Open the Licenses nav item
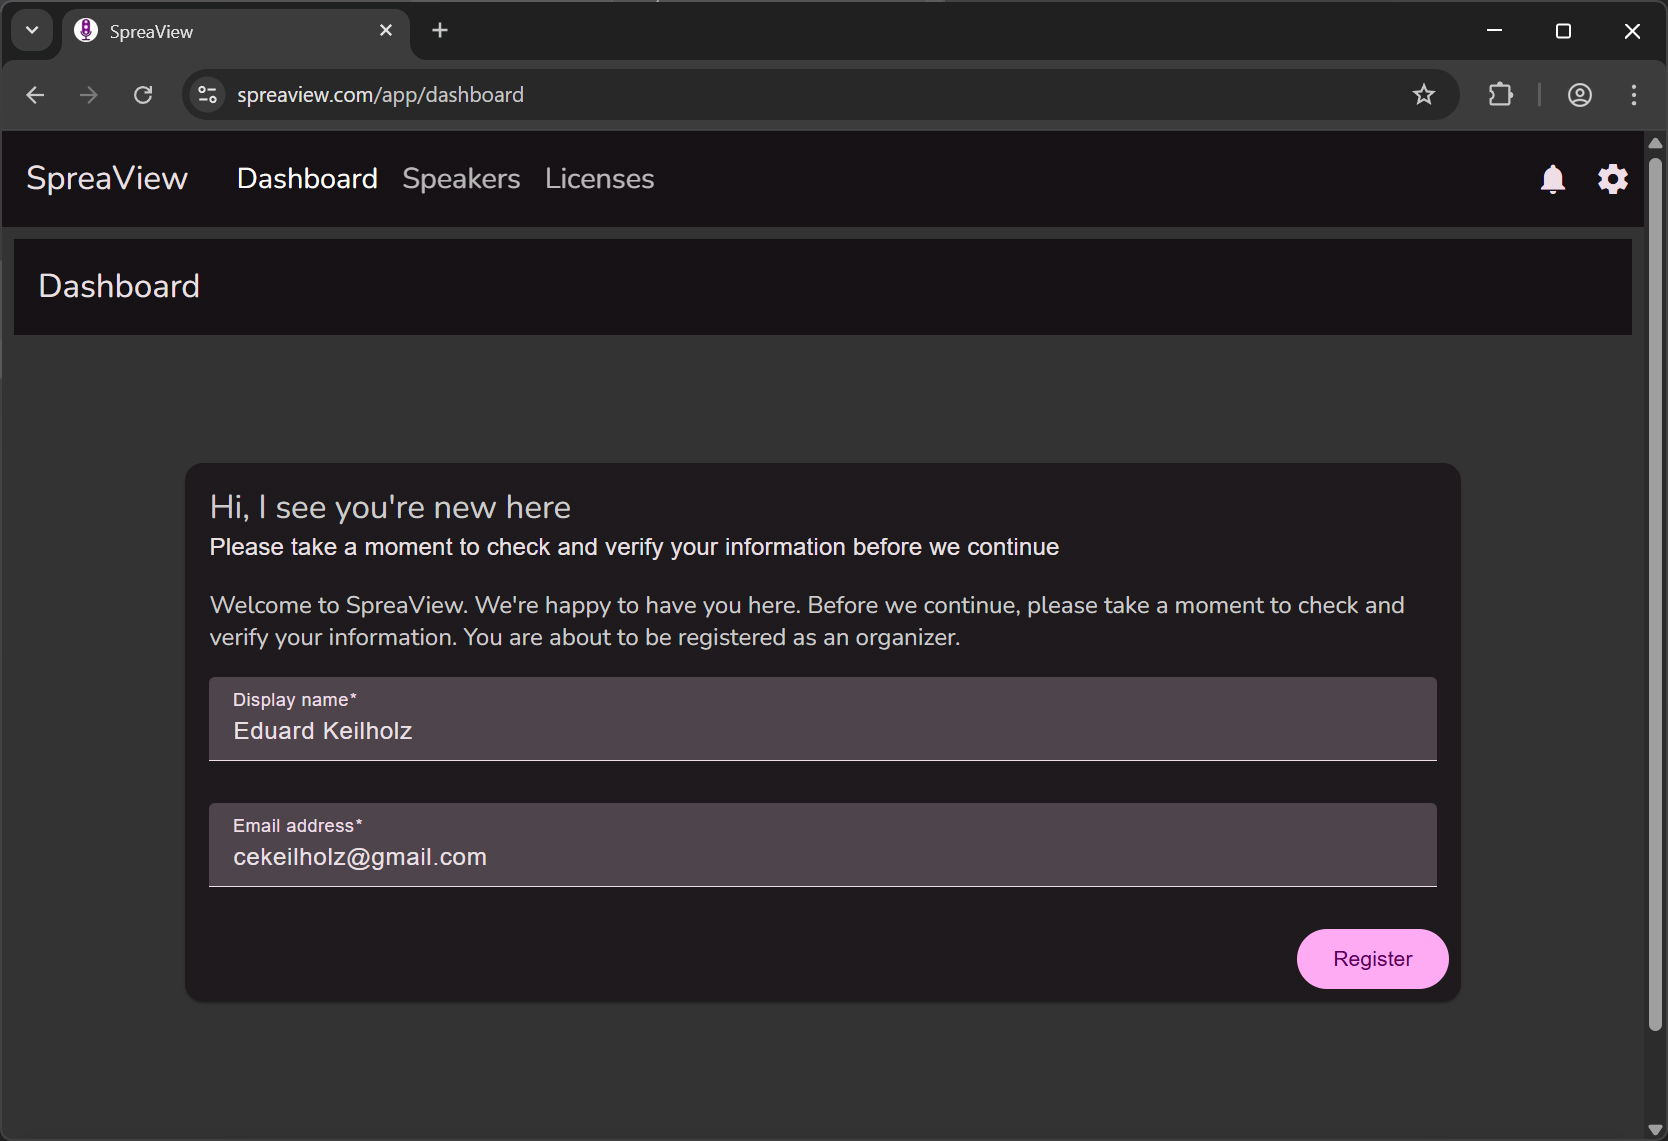This screenshot has height=1141, width=1668. 600,179
